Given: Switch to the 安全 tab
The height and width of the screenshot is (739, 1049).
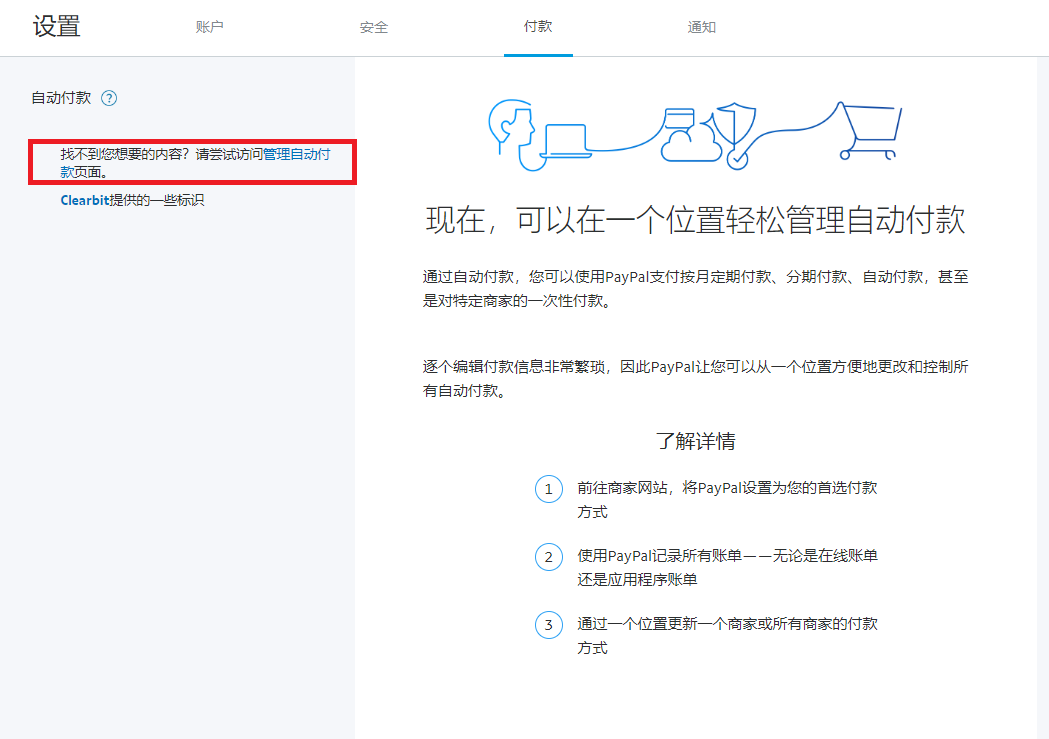Looking at the screenshot, I should tap(373, 27).
